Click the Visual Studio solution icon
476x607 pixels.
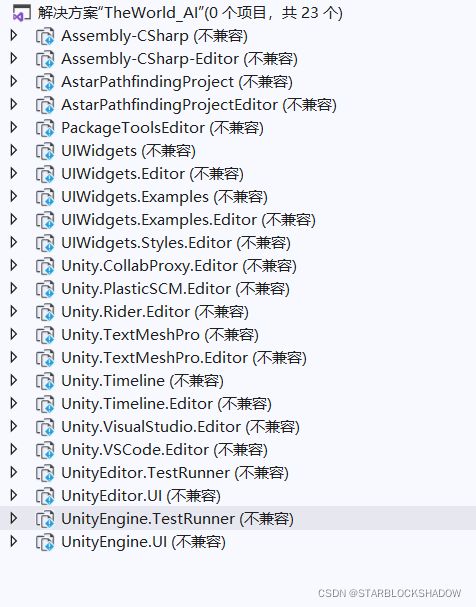pyautogui.click(x=21, y=14)
